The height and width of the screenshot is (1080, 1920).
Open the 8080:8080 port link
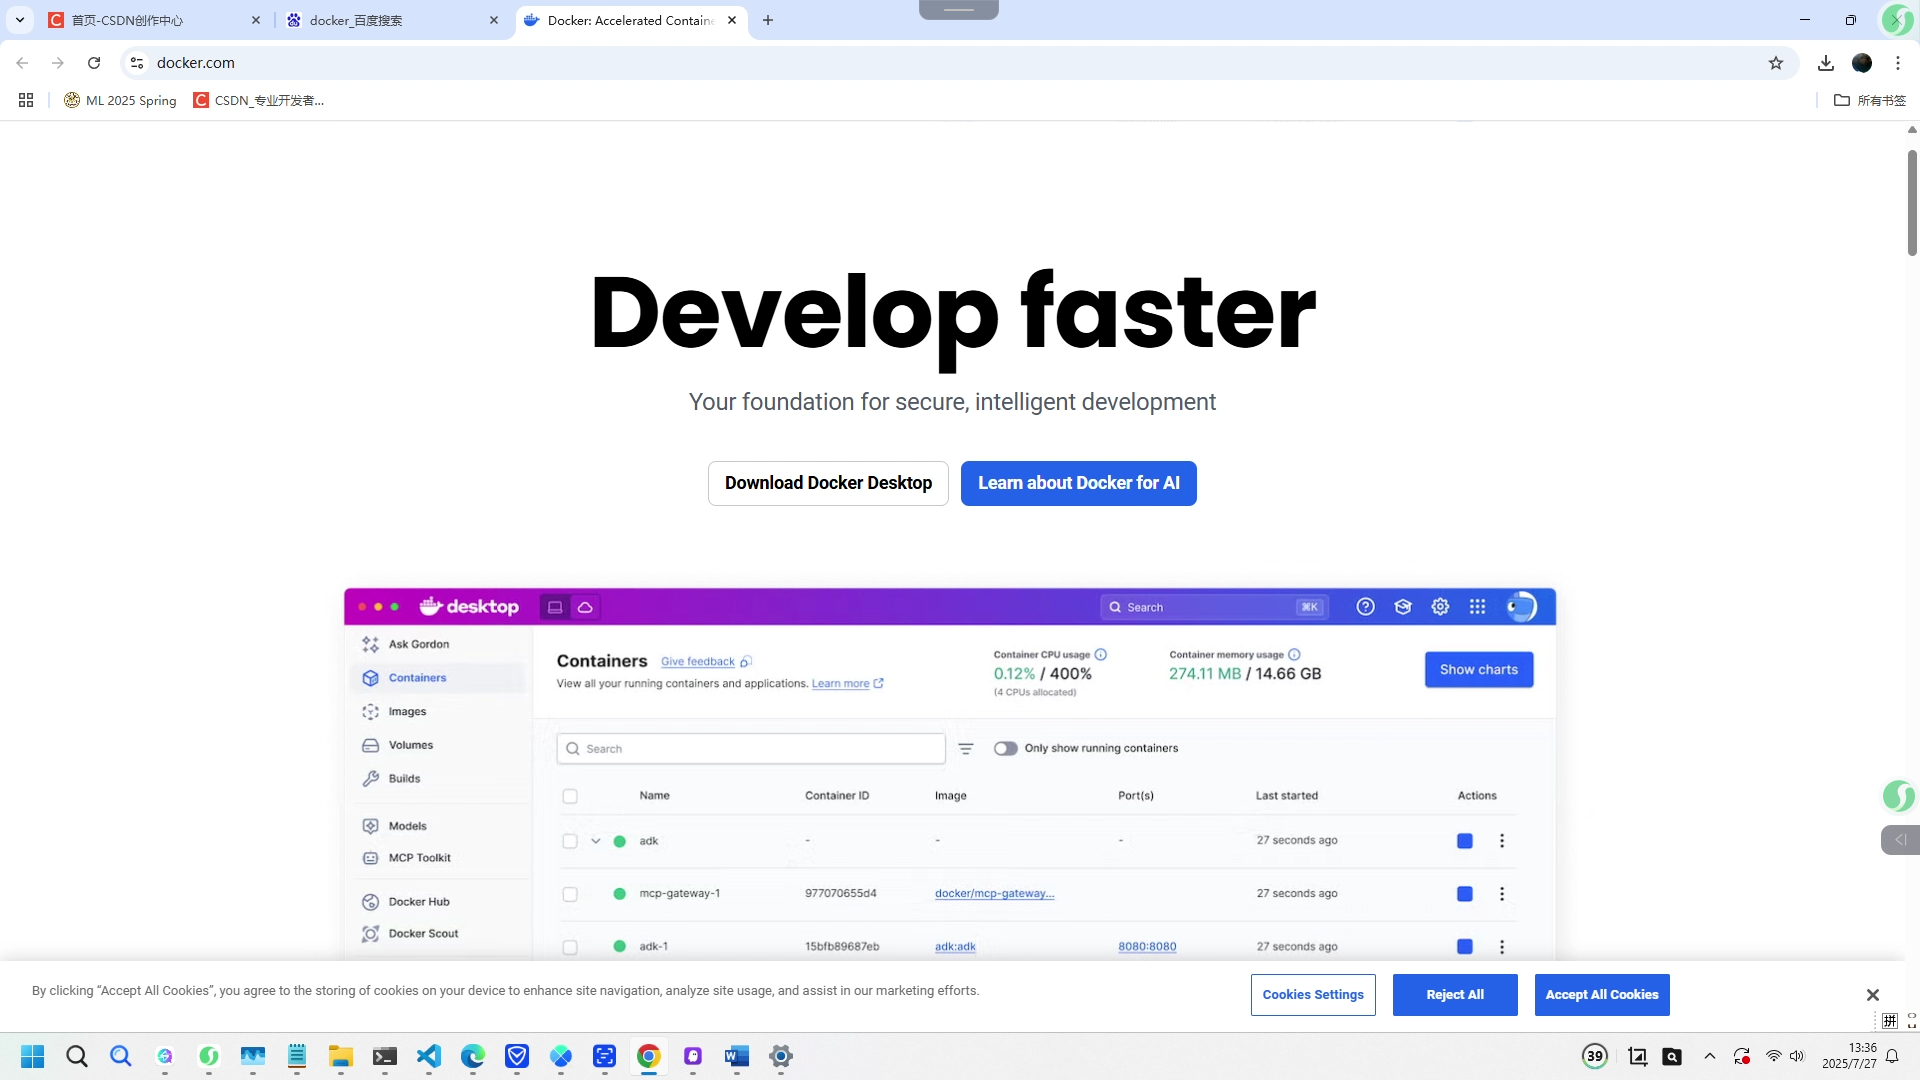(x=1147, y=947)
